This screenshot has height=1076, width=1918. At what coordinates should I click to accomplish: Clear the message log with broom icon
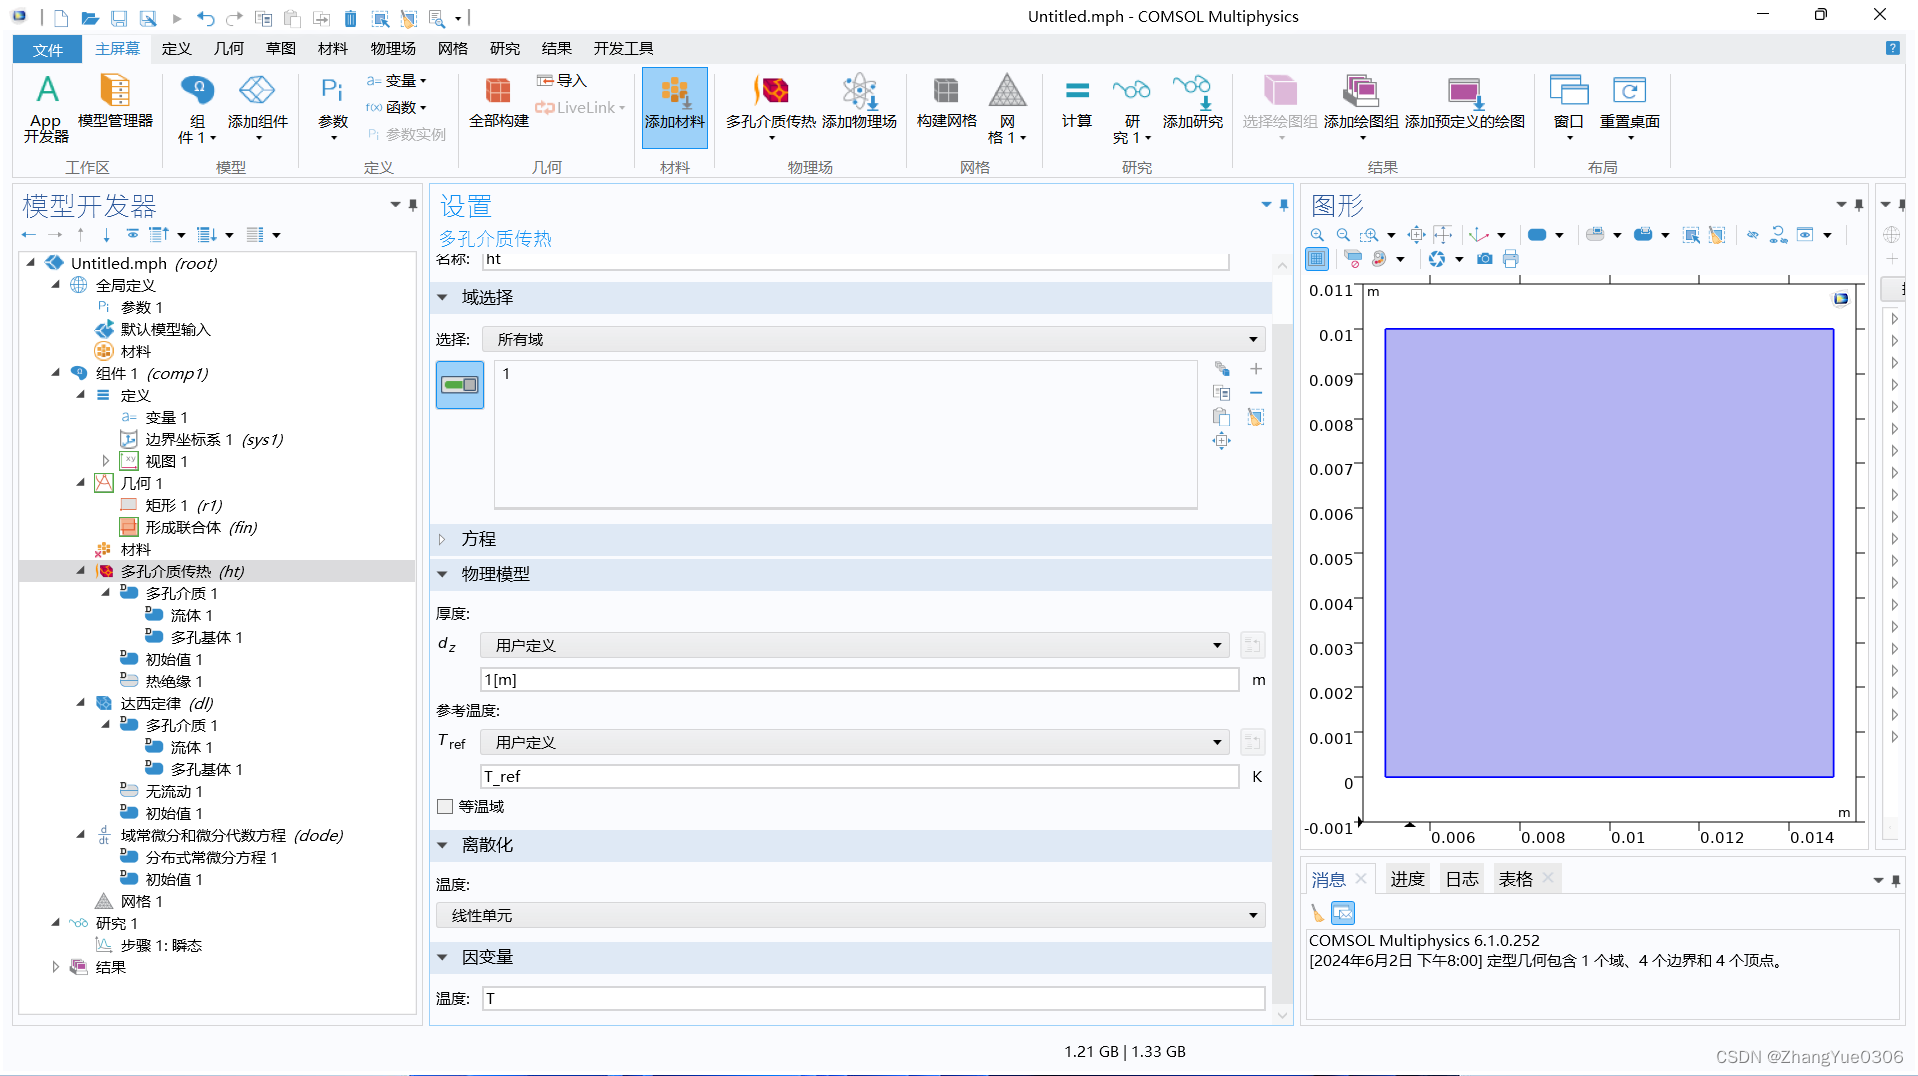[1317, 912]
